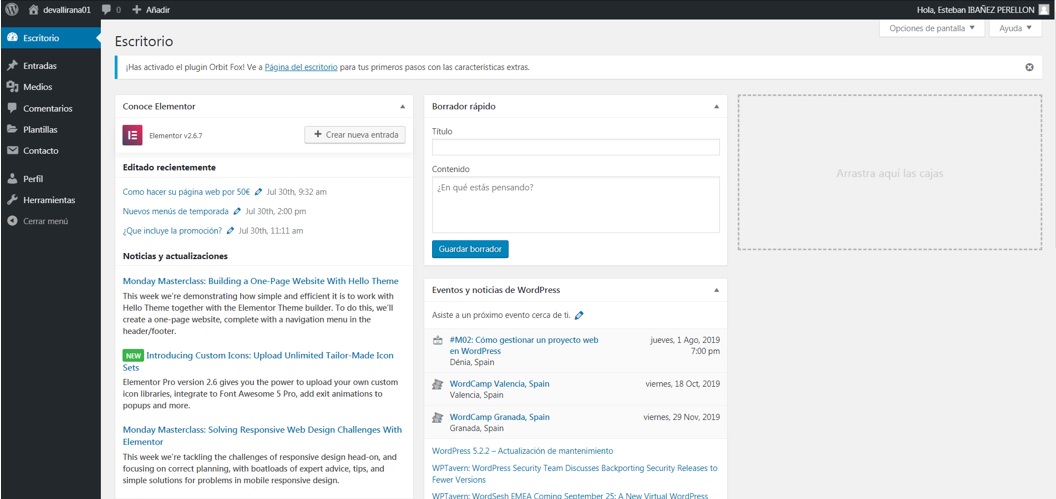Screen dimensions: 1056x499
Task: Click the WordPress logo in admin bar
Action: point(11,9)
